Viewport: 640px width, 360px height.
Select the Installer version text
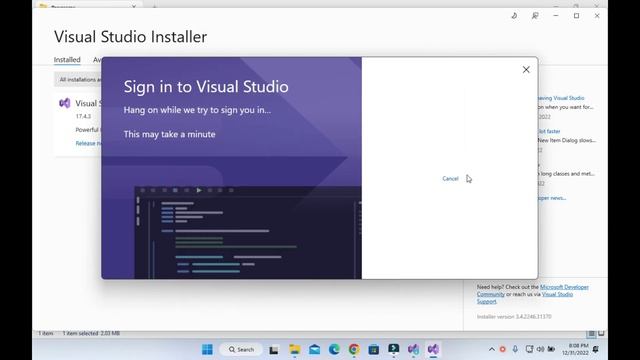click(514, 316)
